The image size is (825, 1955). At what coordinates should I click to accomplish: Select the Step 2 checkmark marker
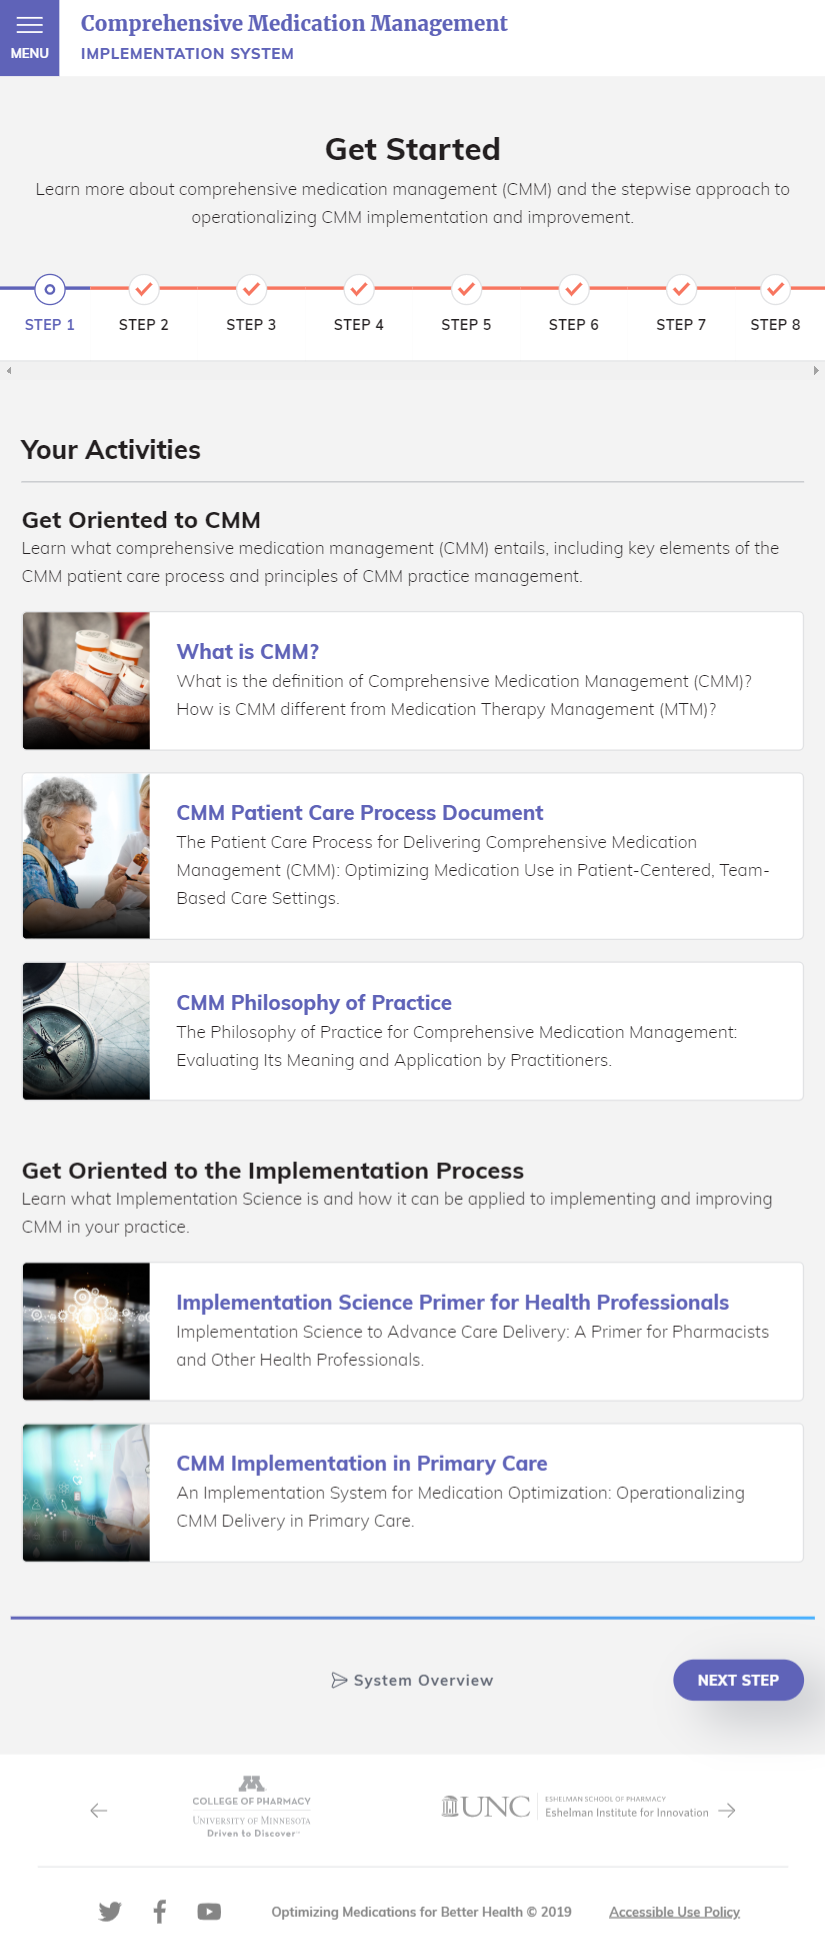tap(144, 289)
